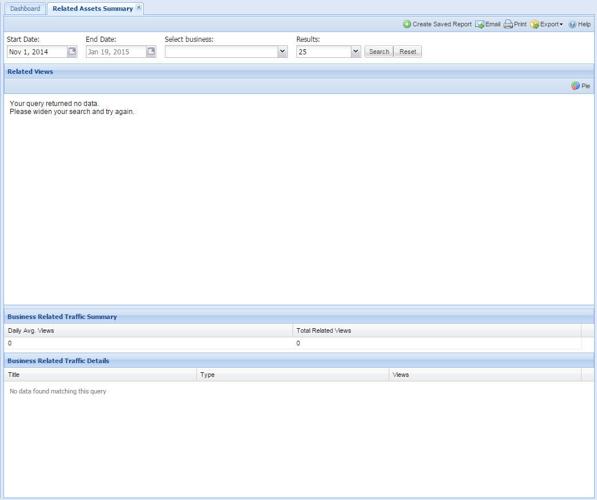Sort by Title column header

pyautogui.click(x=101, y=375)
